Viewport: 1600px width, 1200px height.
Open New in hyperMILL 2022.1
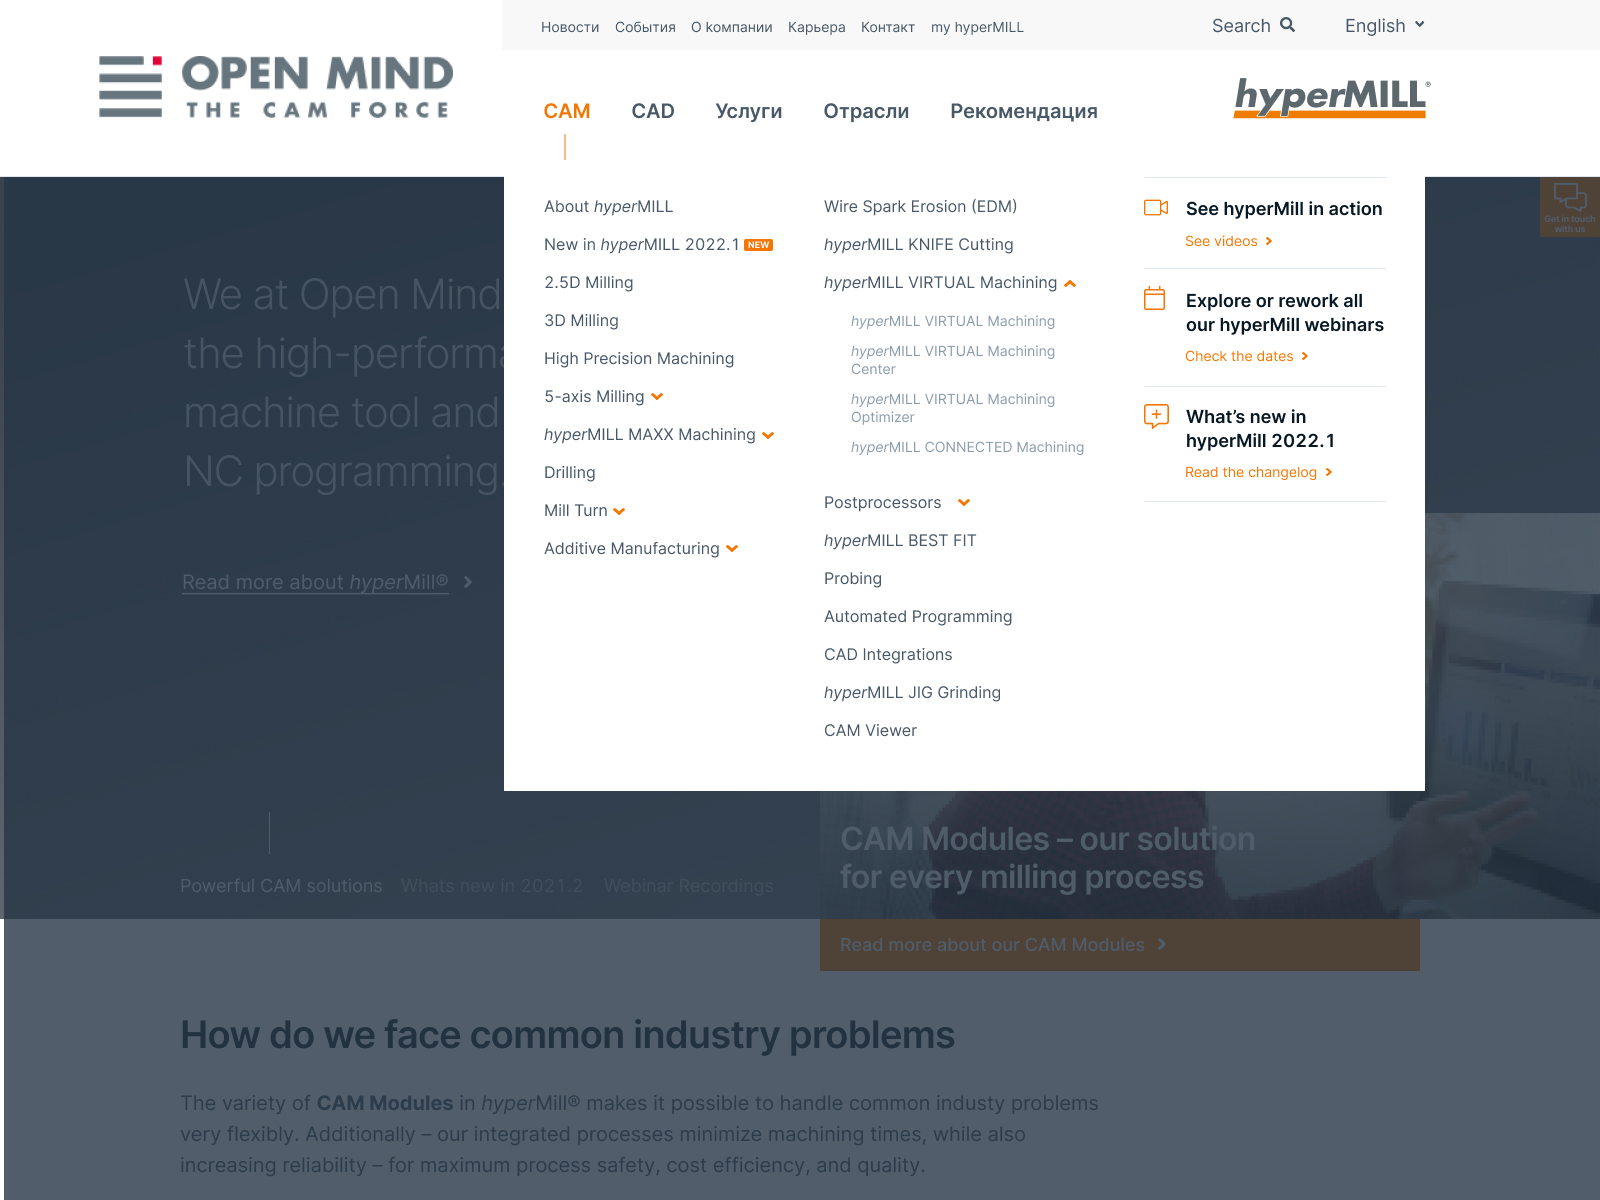[x=642, y=245]
